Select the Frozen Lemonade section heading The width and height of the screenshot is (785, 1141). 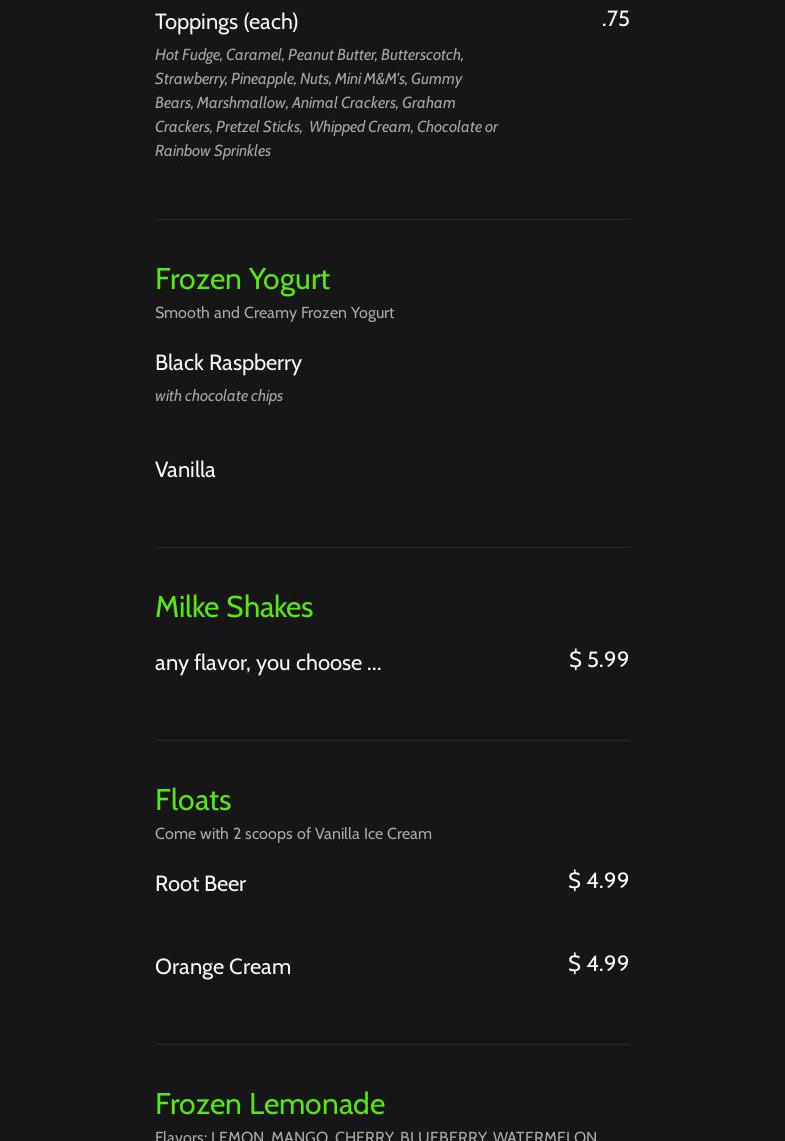pyautogui.click(x=270, y=1103)
